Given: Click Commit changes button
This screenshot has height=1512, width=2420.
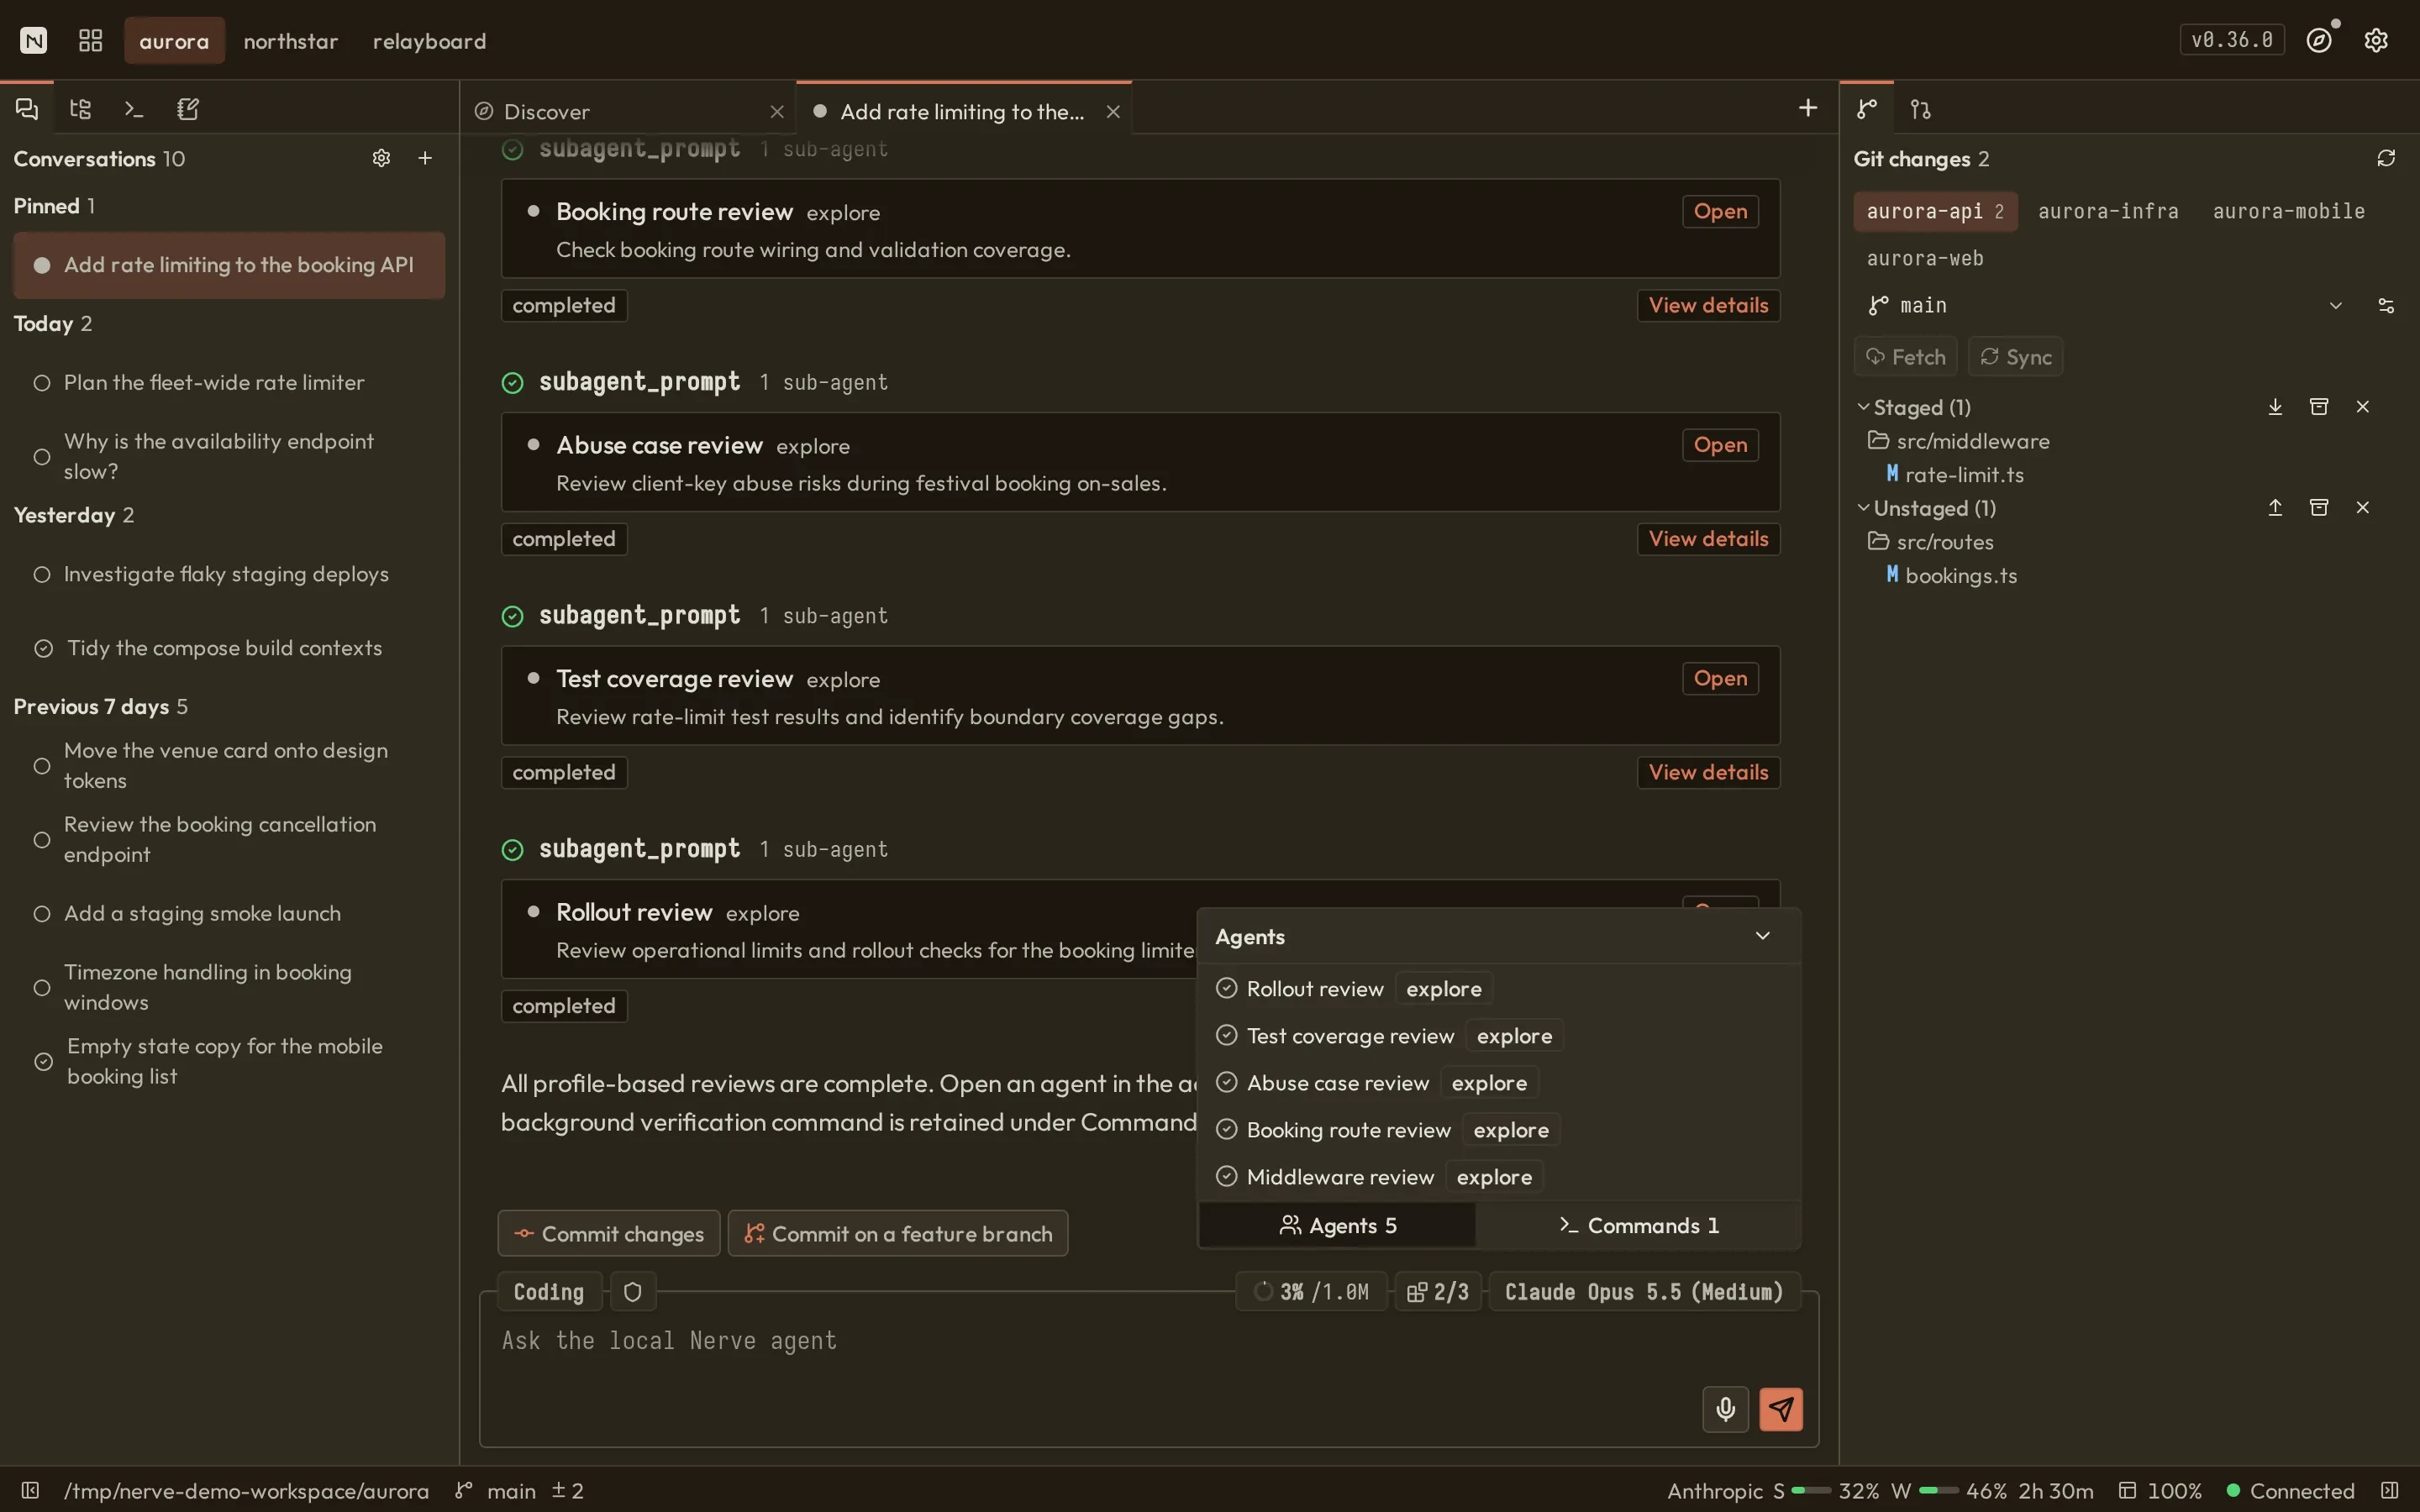Looking at the screenshot, I should [609, 1234].
